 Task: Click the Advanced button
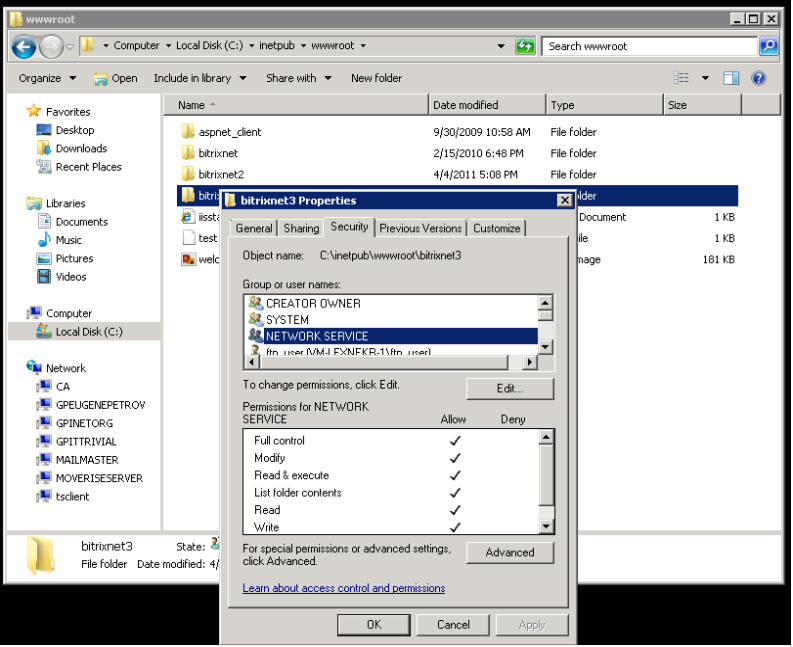pyautogui.click(x=510, y=552)
